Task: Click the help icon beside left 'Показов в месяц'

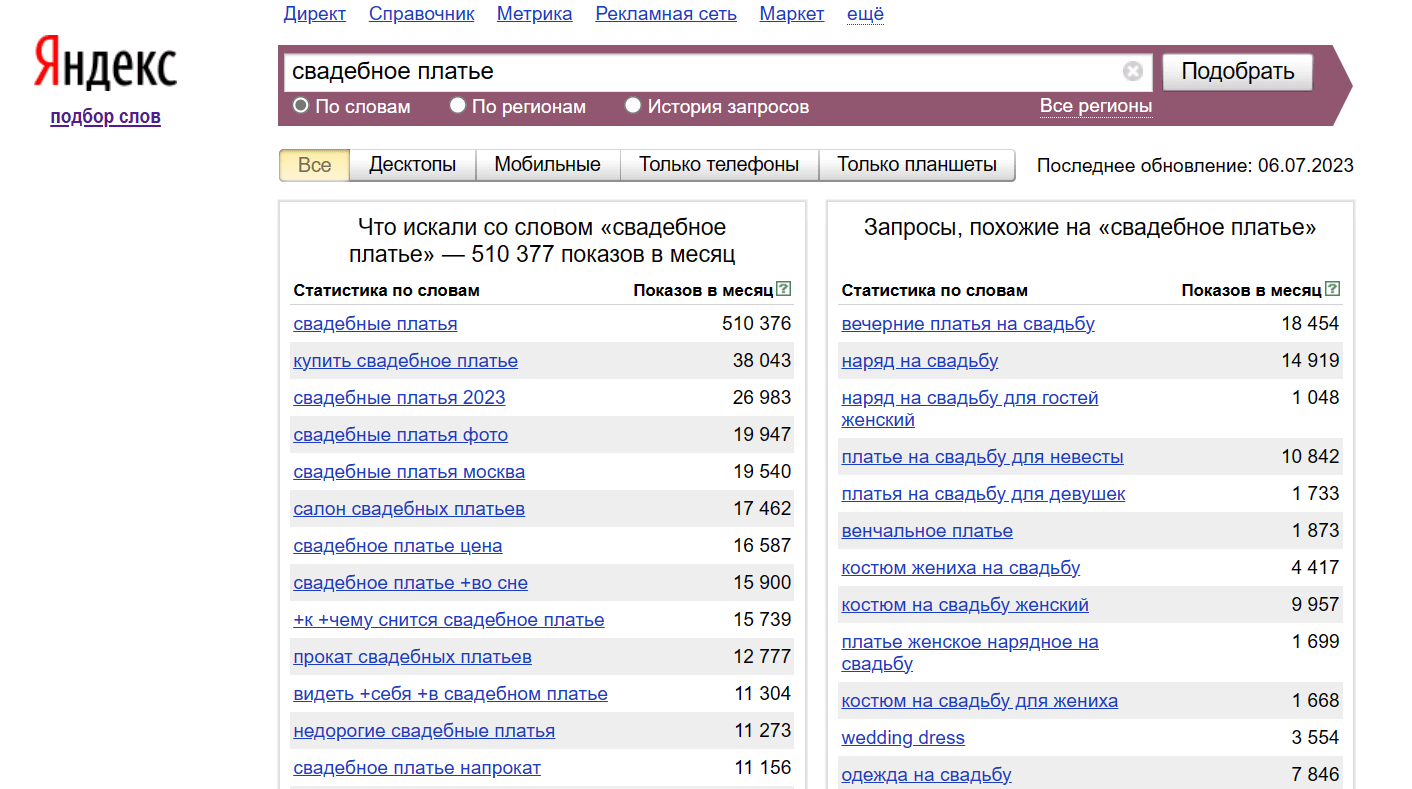Action: point(784,289)
